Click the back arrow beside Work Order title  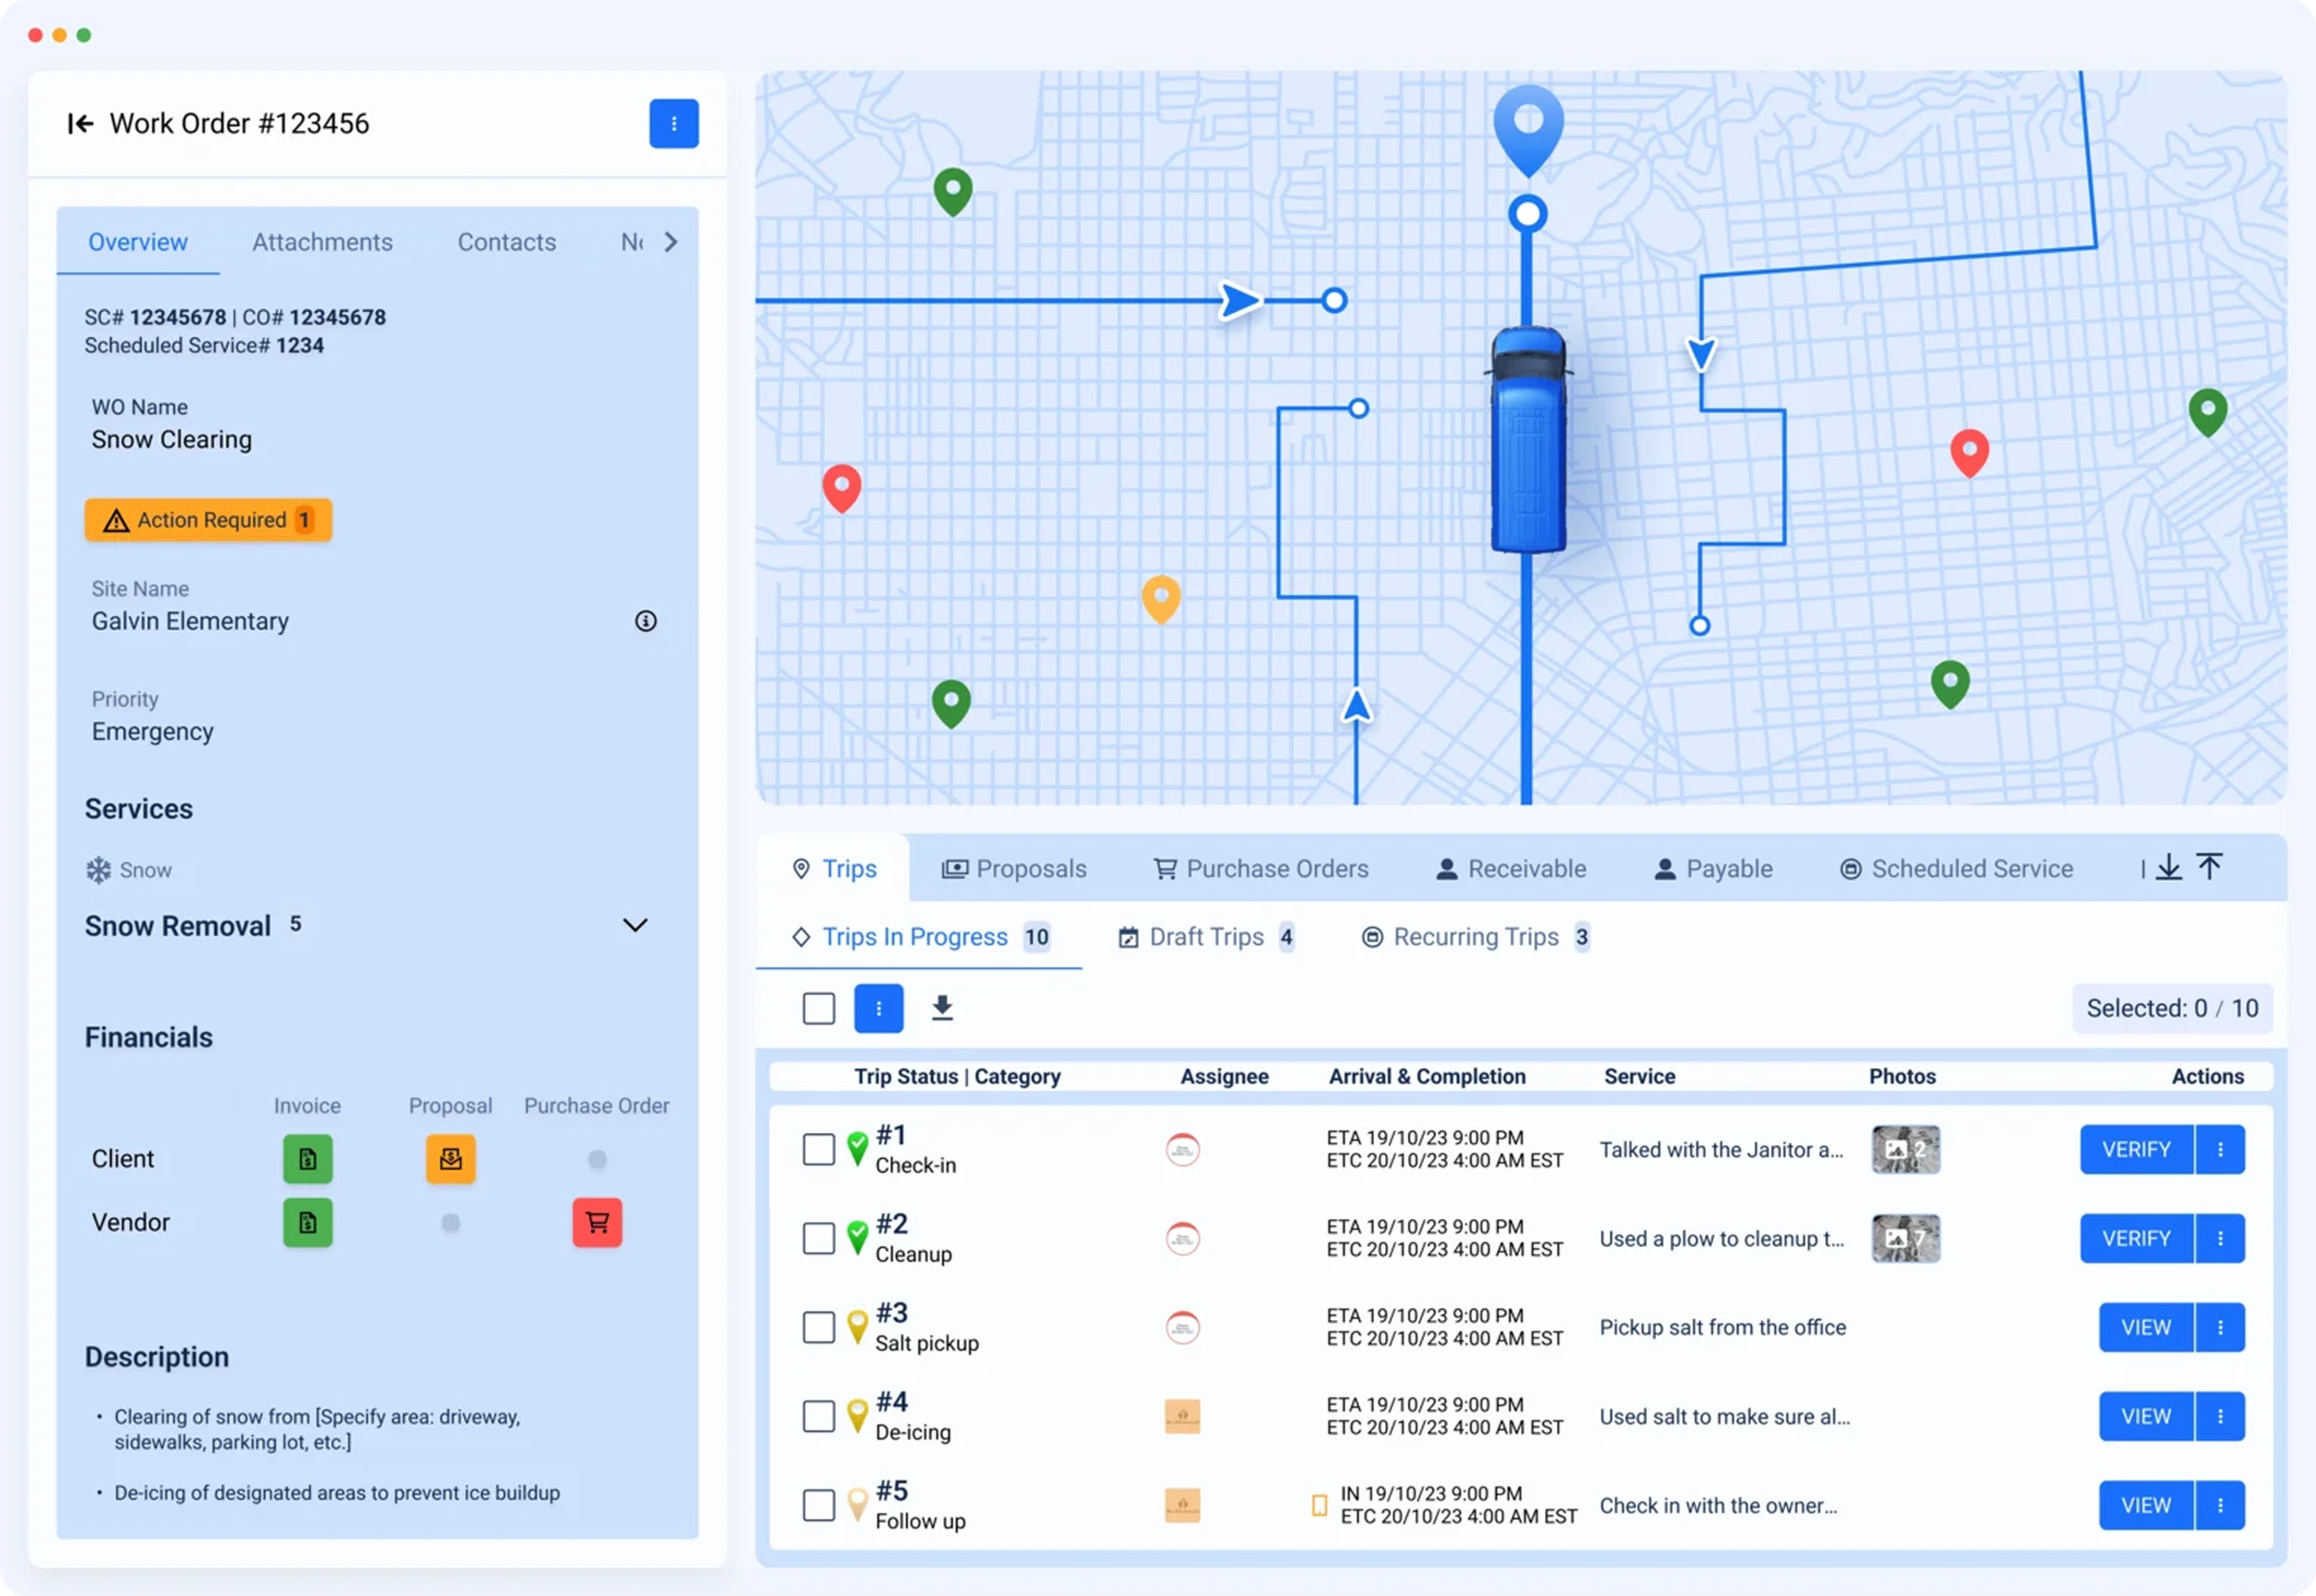click(x=80, y=123)
